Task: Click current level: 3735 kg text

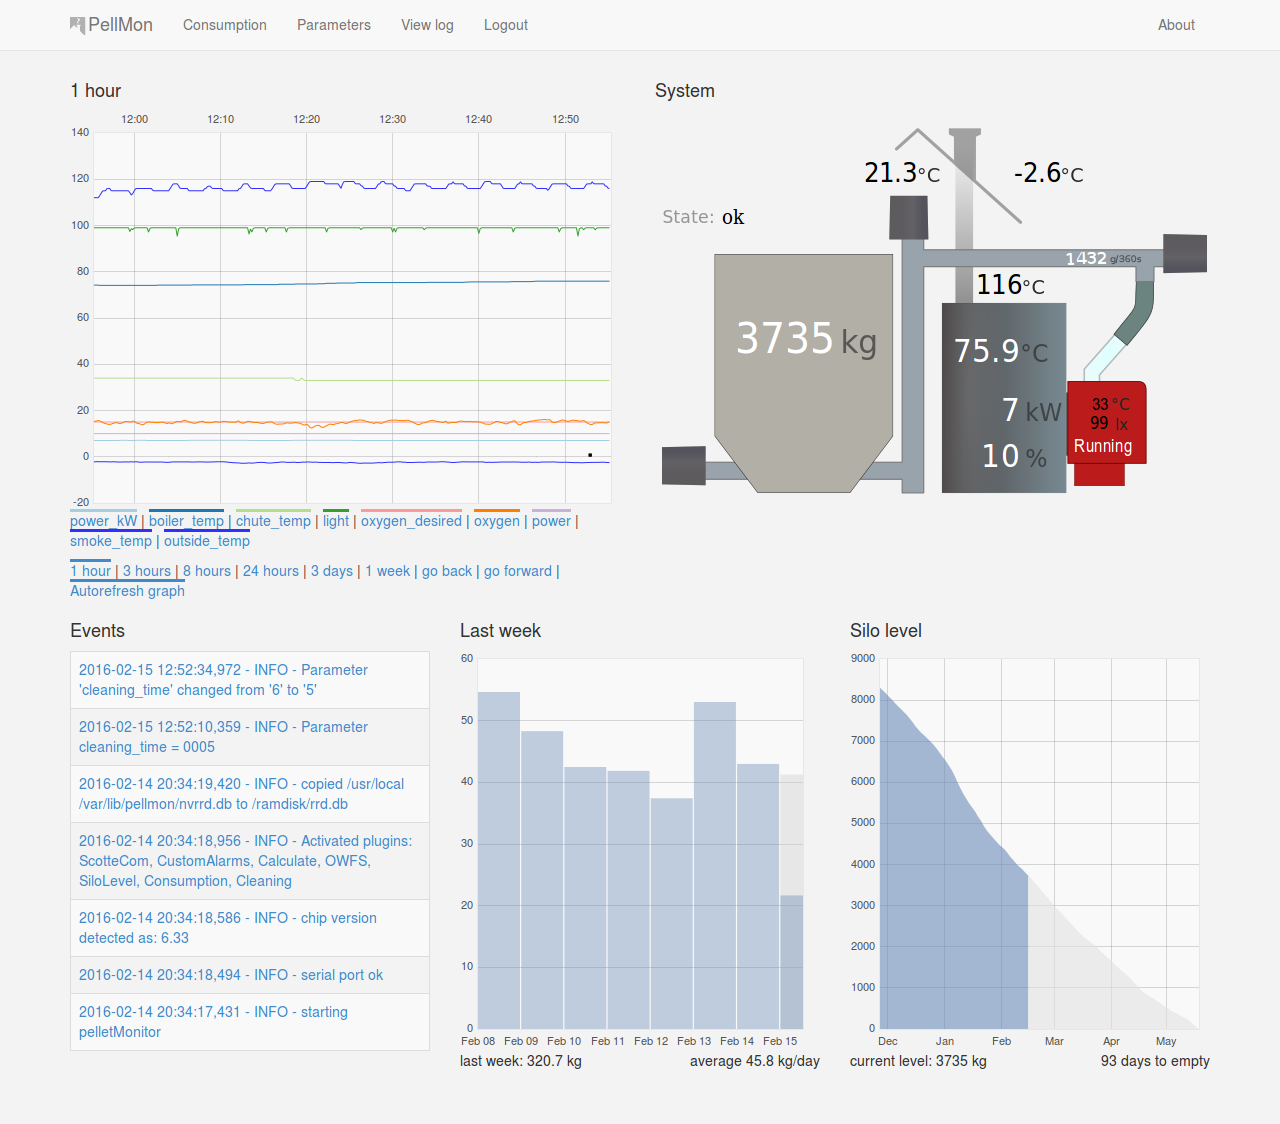Action: (918, 1061)
